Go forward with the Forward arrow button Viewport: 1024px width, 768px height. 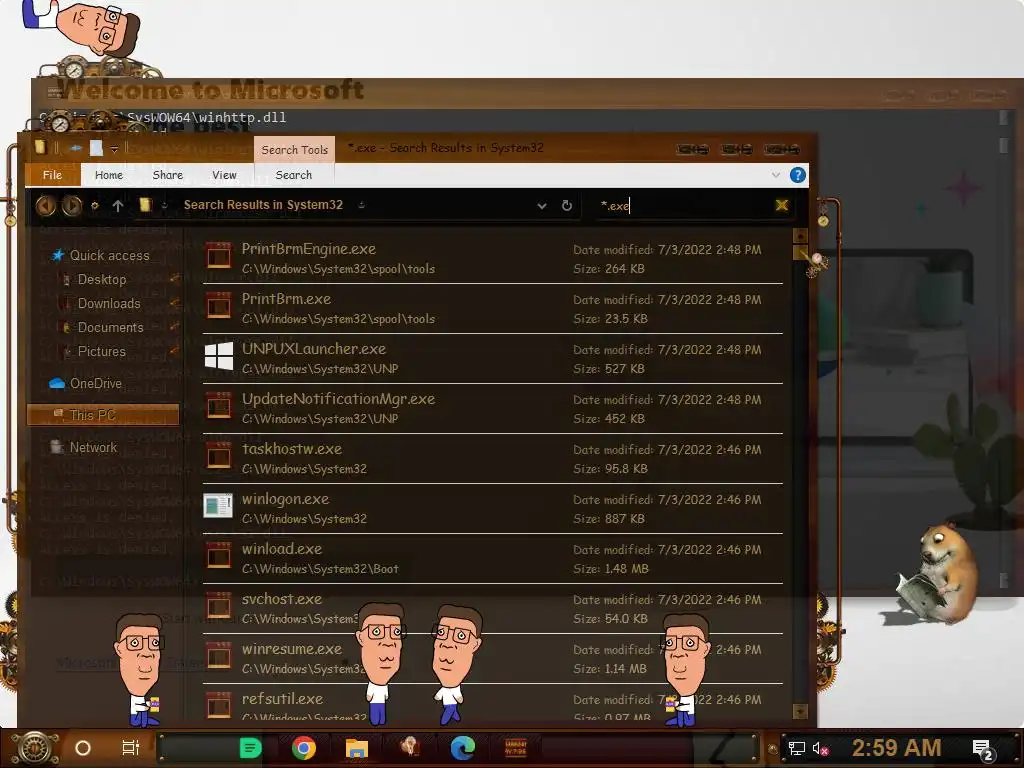pos(72,206)
